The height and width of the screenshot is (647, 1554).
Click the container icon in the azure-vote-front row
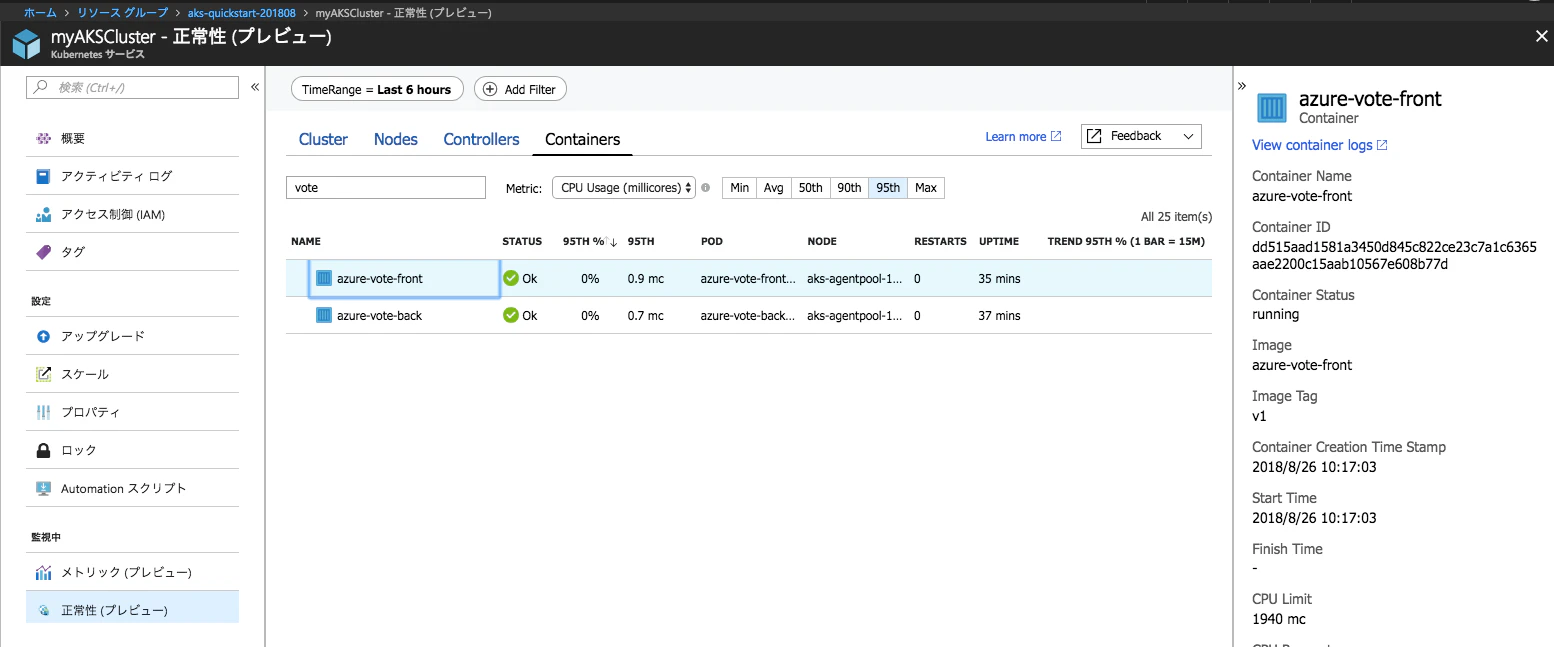[x=323, y=278]
